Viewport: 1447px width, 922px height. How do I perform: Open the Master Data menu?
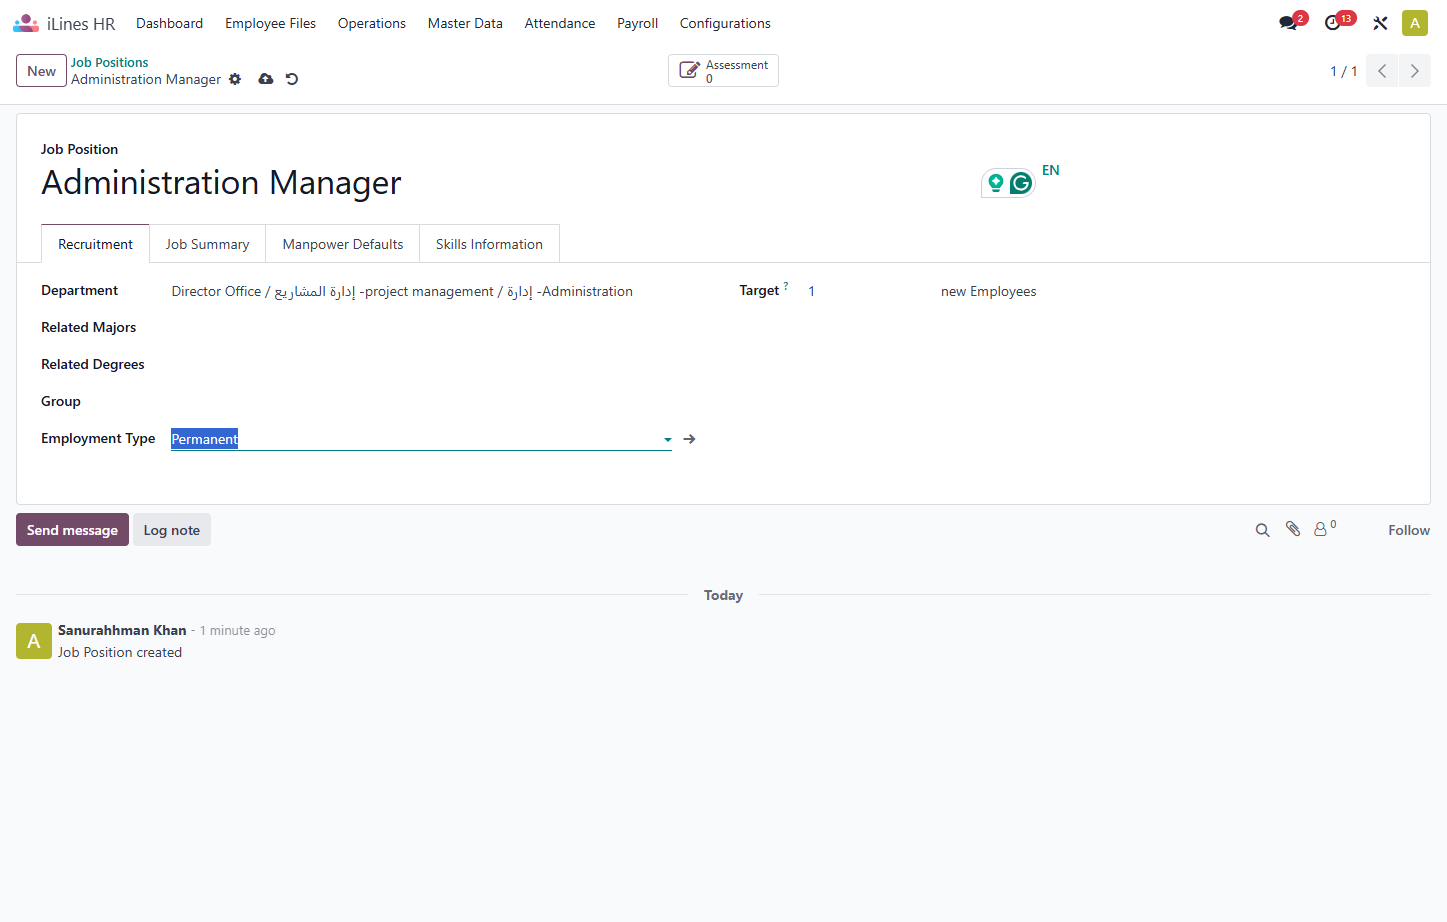[x=465, y=23]
